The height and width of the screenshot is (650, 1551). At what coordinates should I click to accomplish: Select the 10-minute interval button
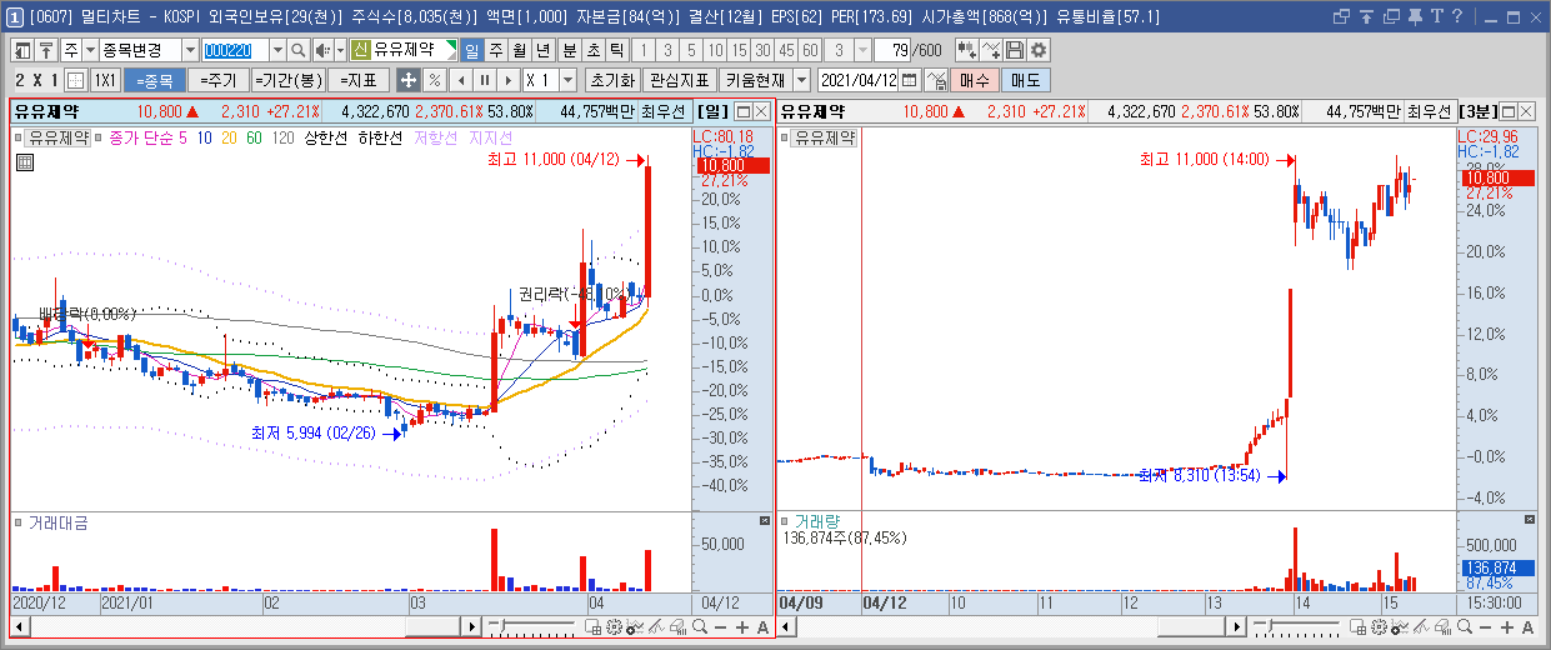pos(715,50)
